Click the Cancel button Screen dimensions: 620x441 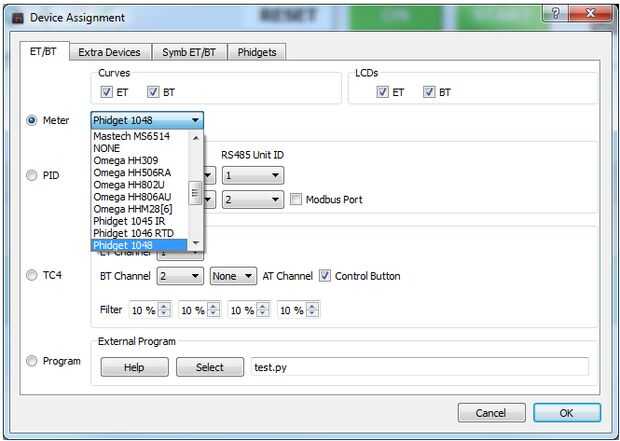click(491, 413)
